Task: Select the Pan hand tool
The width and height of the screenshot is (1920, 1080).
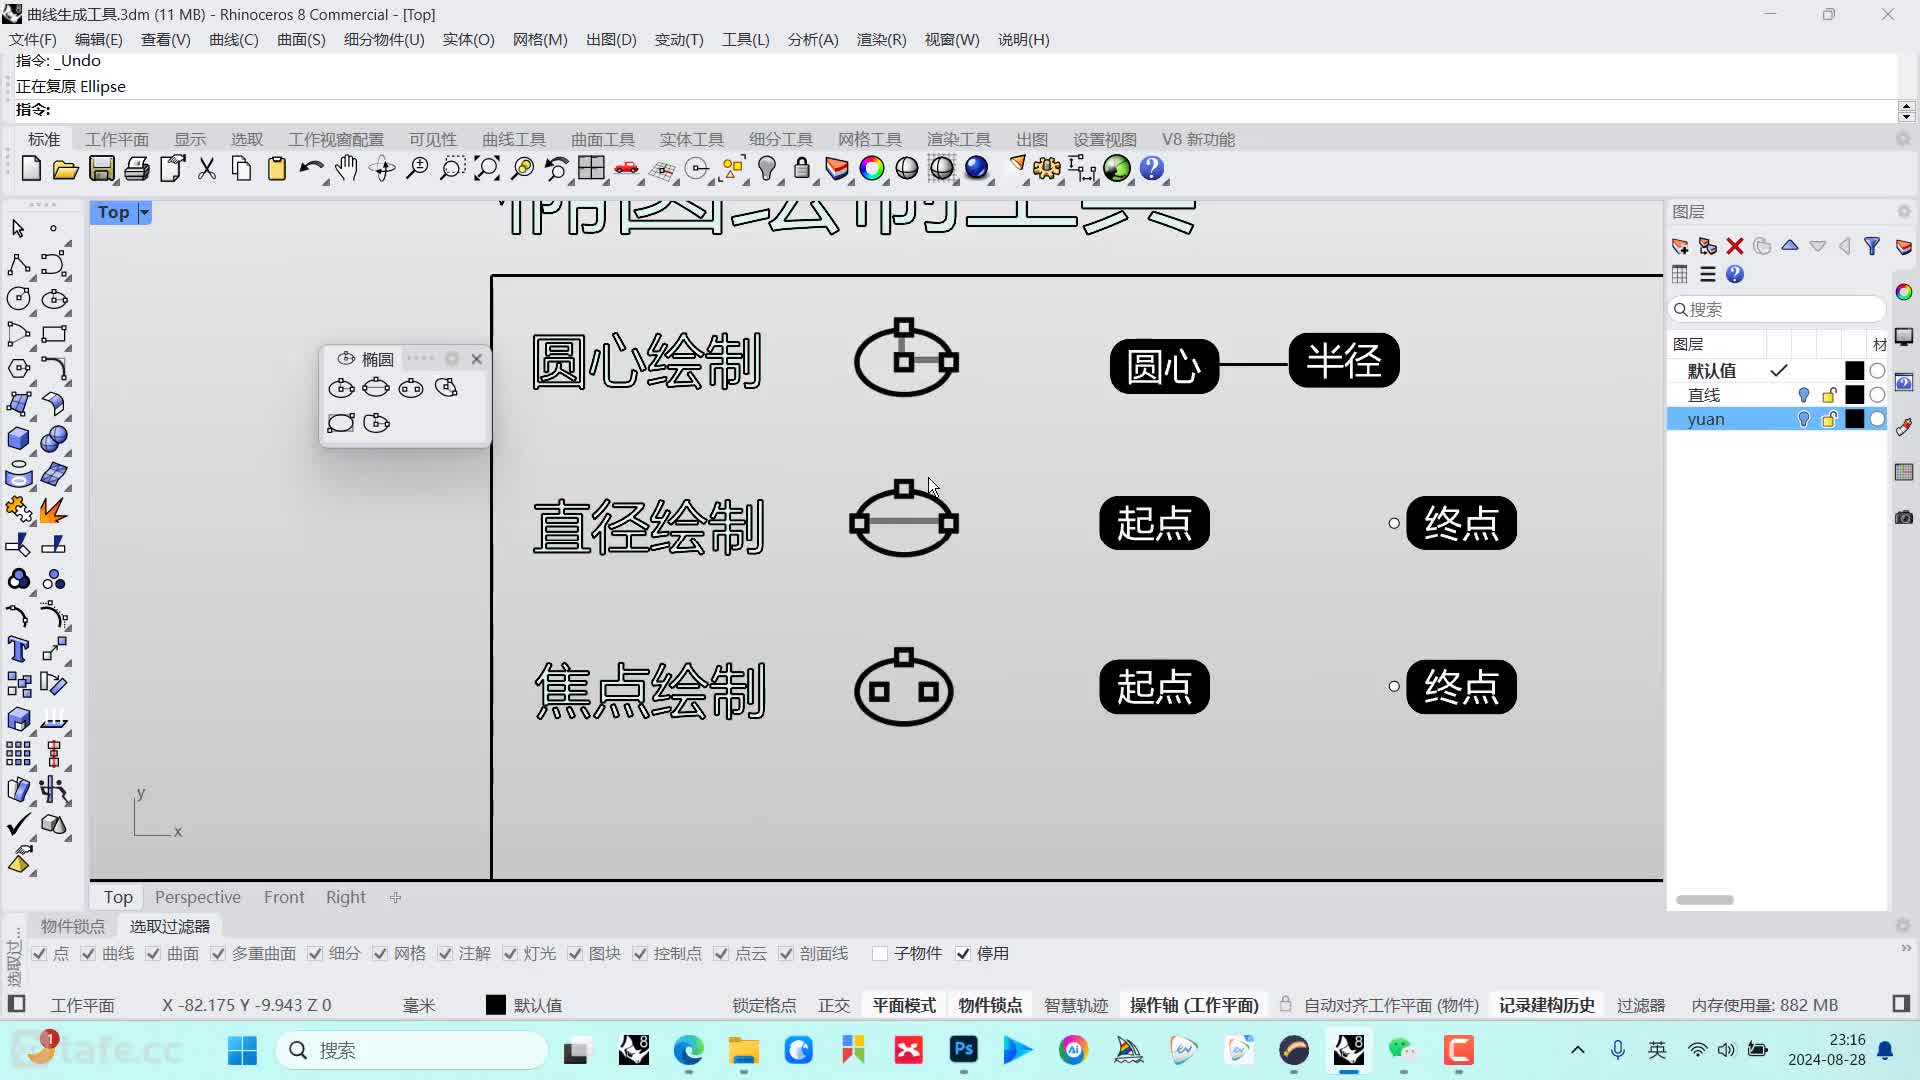Action: [x=347, y=169]
